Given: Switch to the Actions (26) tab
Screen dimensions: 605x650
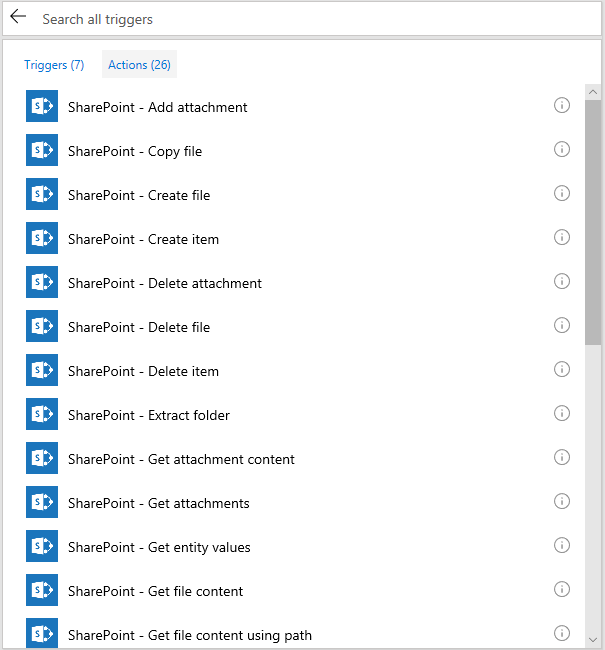Looking at the screenshot, I should click(139, 64).
